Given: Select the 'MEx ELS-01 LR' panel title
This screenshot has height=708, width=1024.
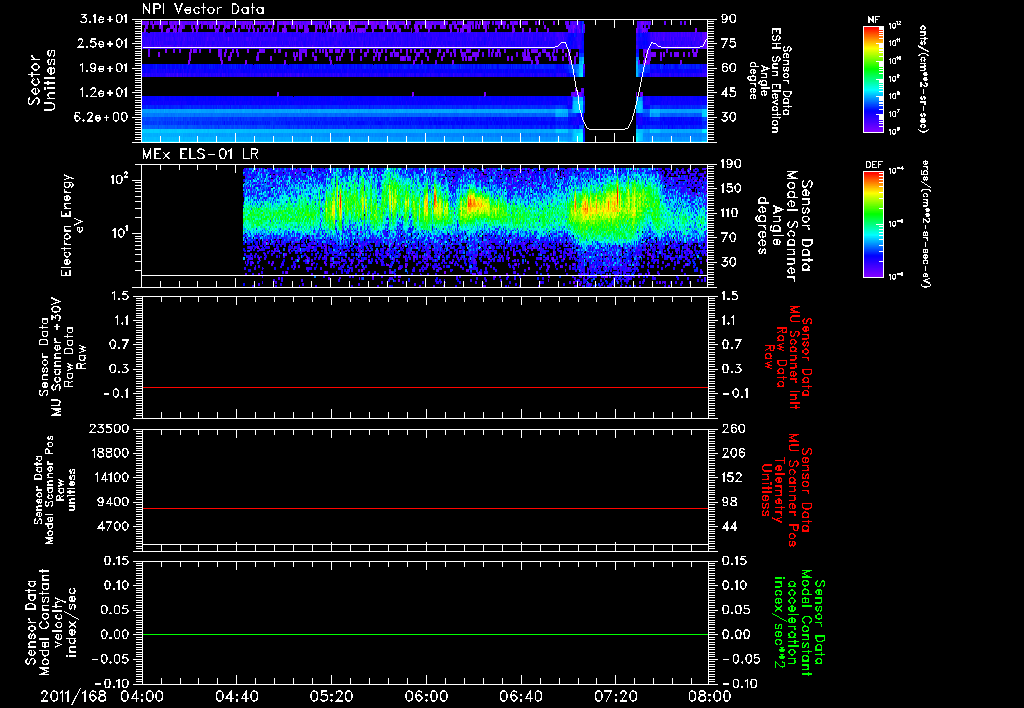Looking at the screenshot, I should tap(199, 154).
